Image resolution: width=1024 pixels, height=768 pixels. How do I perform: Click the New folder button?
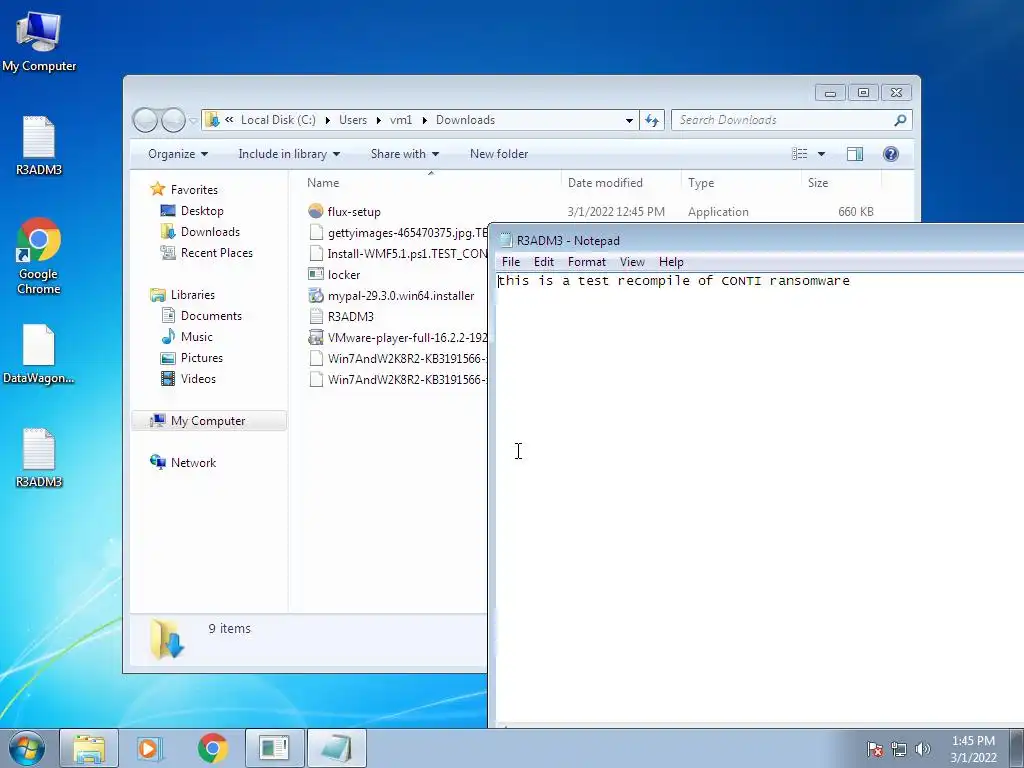pyautogui.click(x=499, y=154)
